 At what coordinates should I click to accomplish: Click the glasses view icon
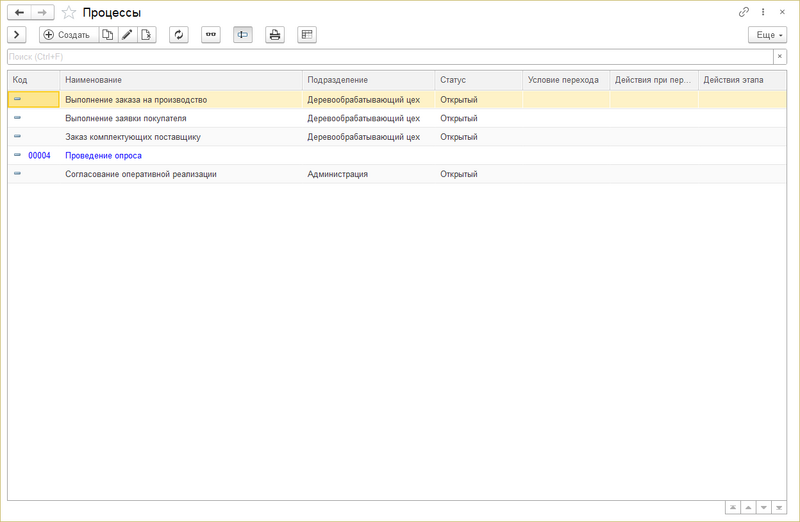pos(211,35)
